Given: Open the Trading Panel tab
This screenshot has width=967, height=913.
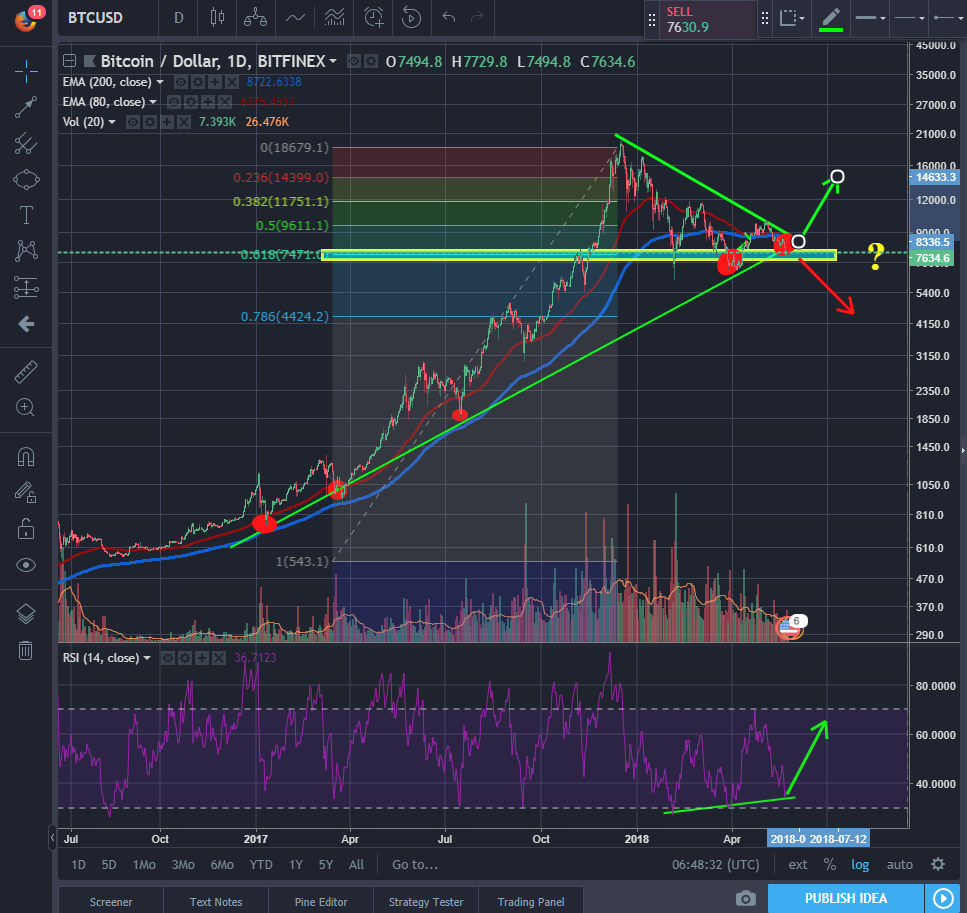Looking at the screenshot, I should pyautogui.click(x=530, y=901).
